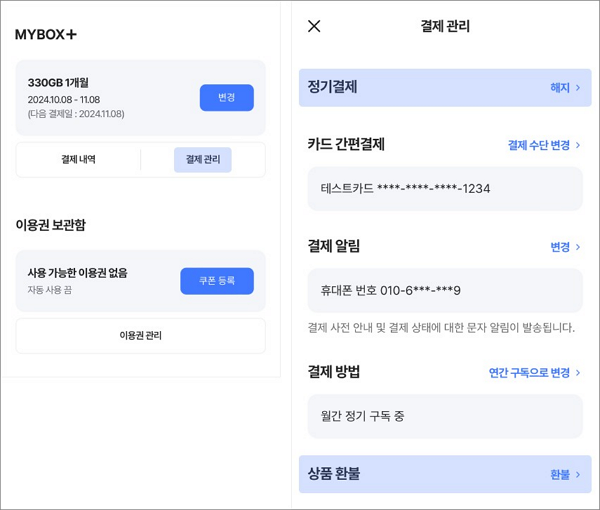Click the 쿠폰 등록 button
This screenshot has height=510, width=600.
click(217, 281)
